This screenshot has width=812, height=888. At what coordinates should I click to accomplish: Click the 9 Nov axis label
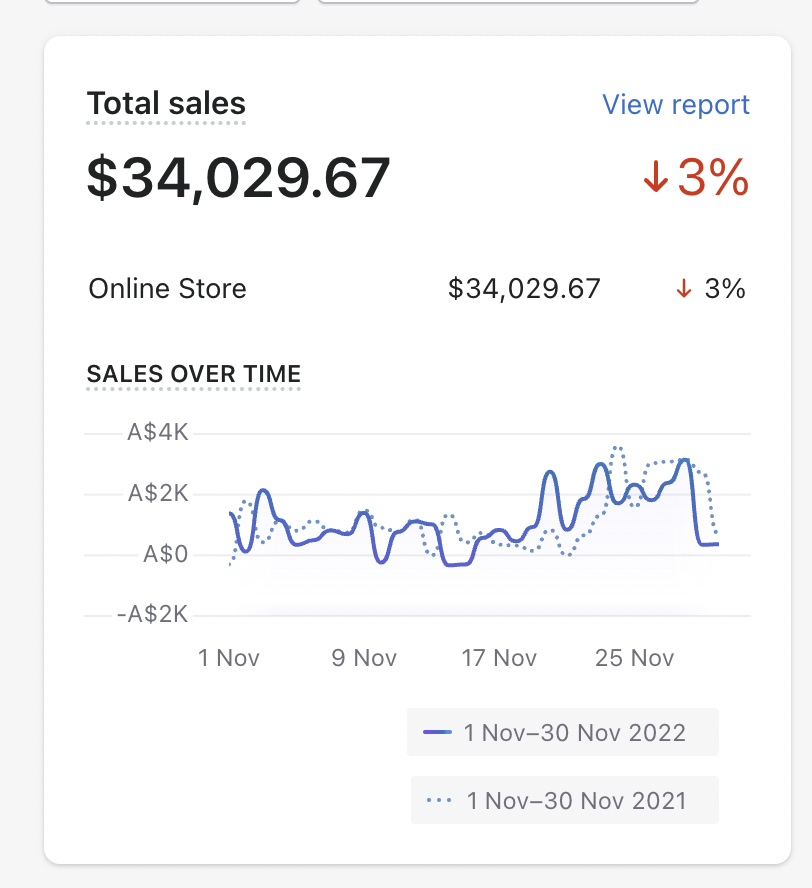coord(364,658)
